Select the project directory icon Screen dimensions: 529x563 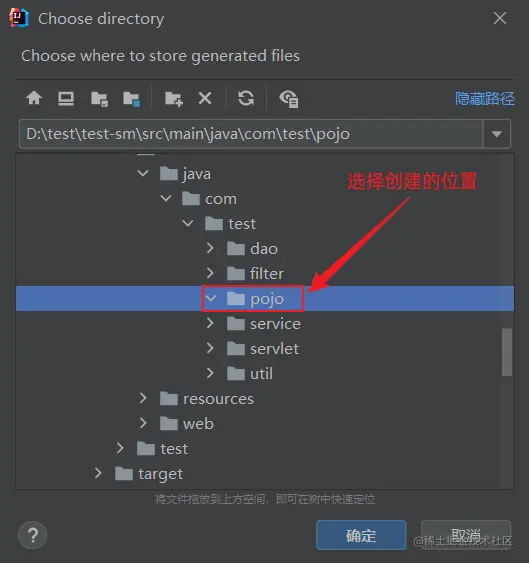coord(99,99)
